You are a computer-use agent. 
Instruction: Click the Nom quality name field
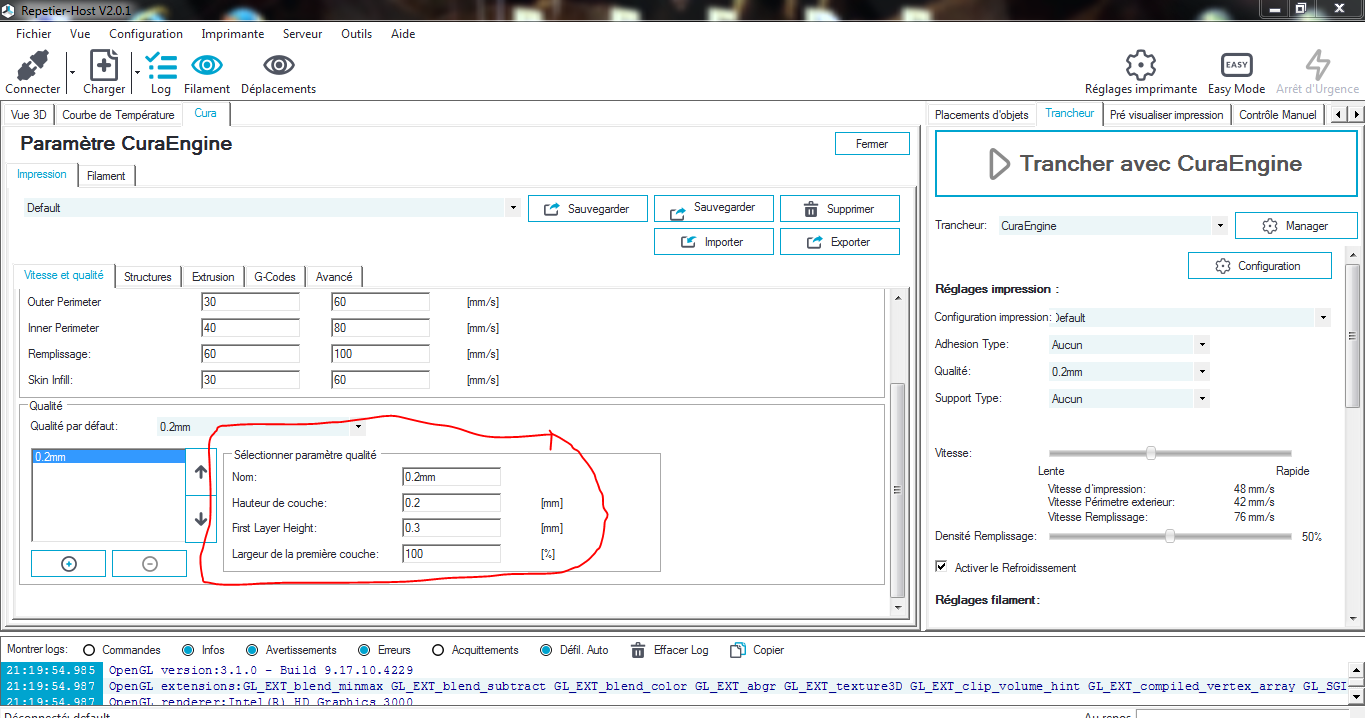click(452, 477)
